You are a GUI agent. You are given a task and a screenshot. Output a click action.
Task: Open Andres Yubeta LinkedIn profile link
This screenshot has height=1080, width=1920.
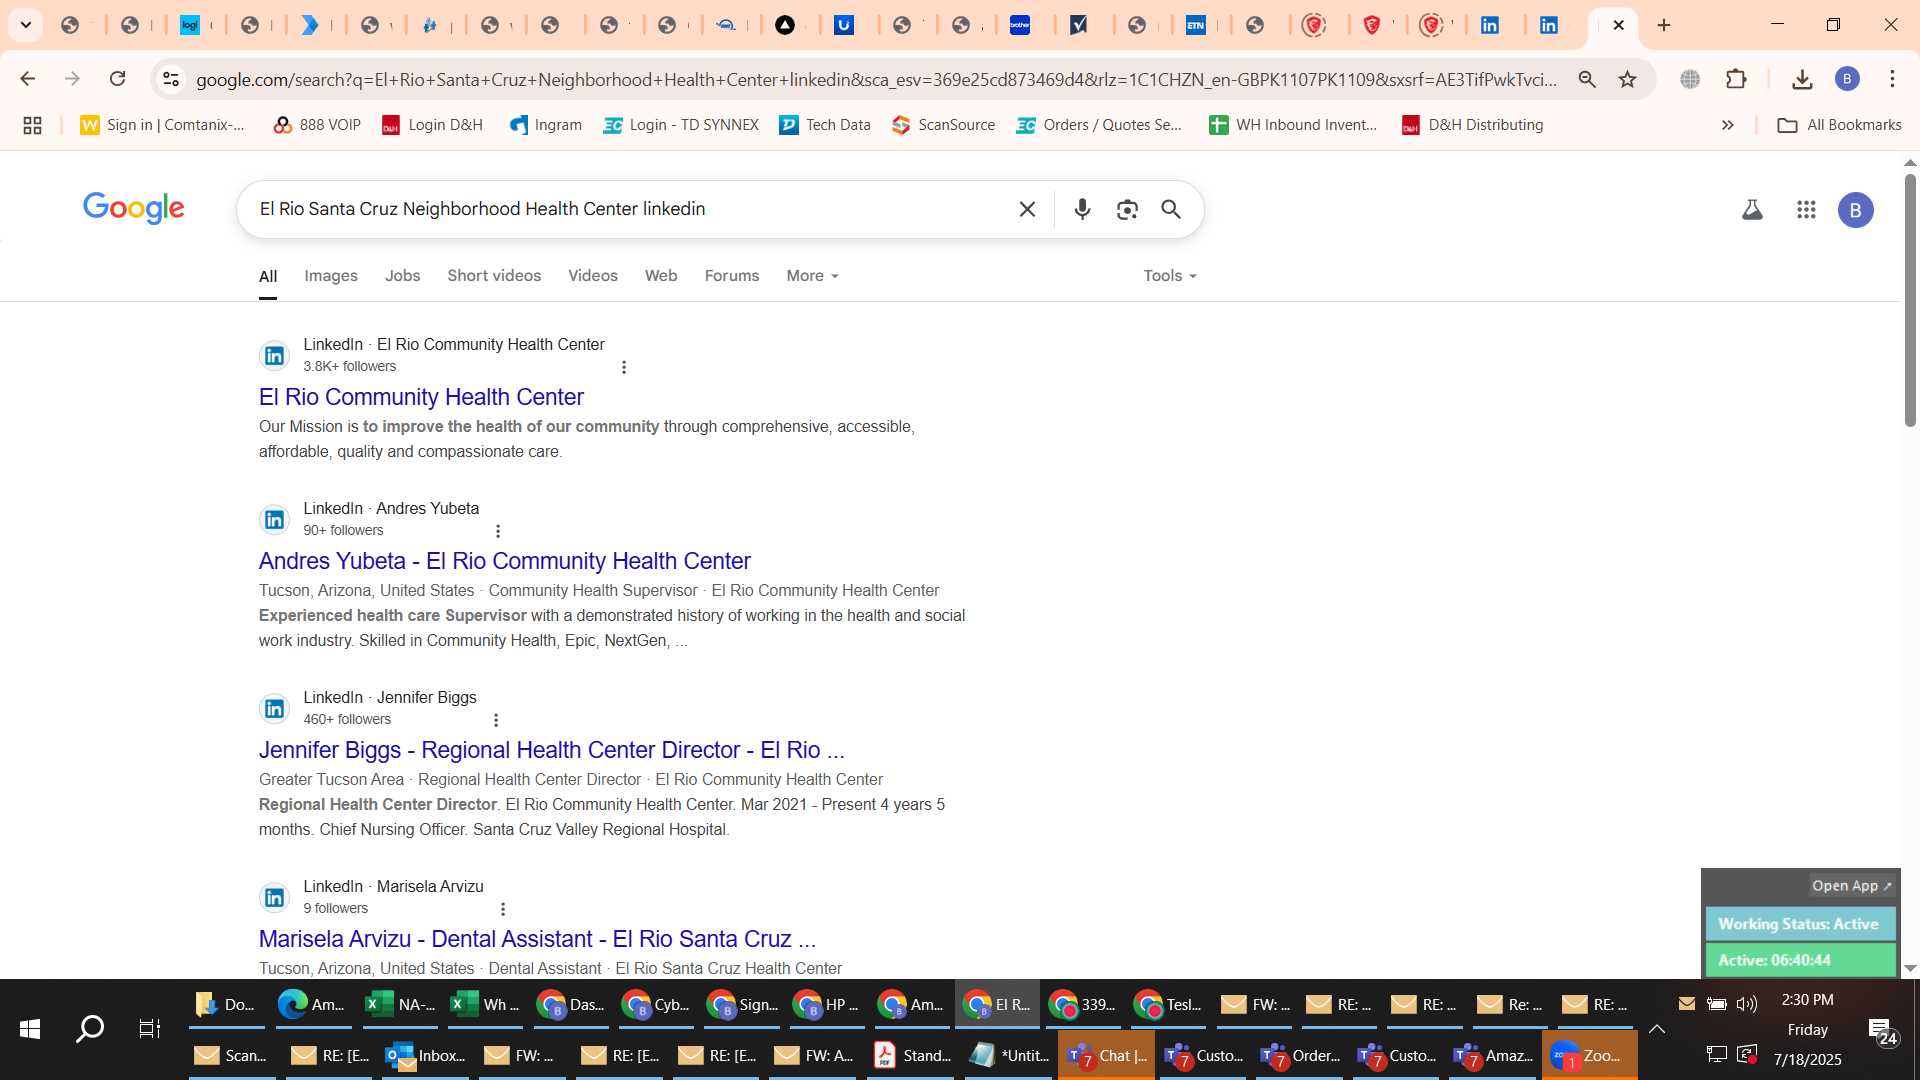(505, 561)
